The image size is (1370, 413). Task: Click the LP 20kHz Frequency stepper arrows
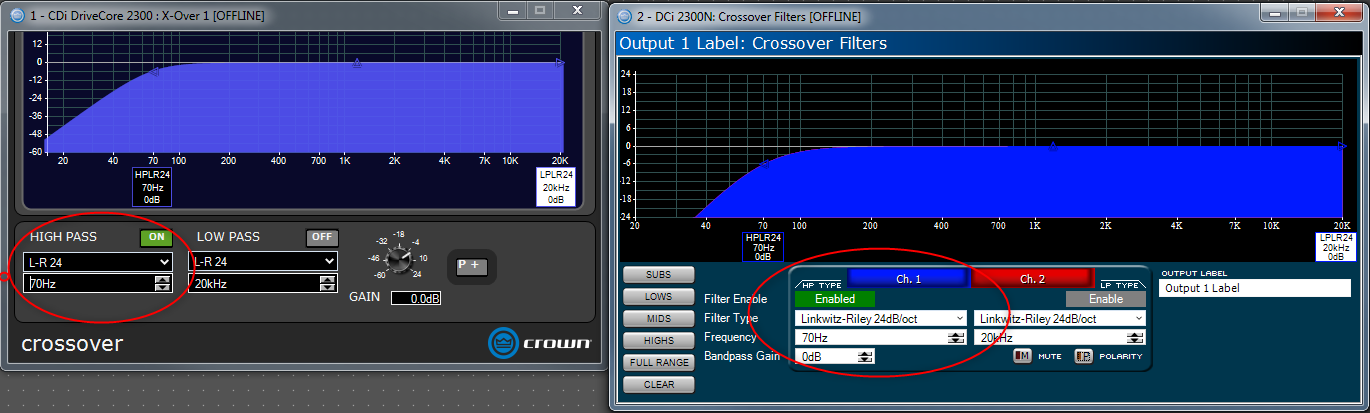coord(1137,337)
